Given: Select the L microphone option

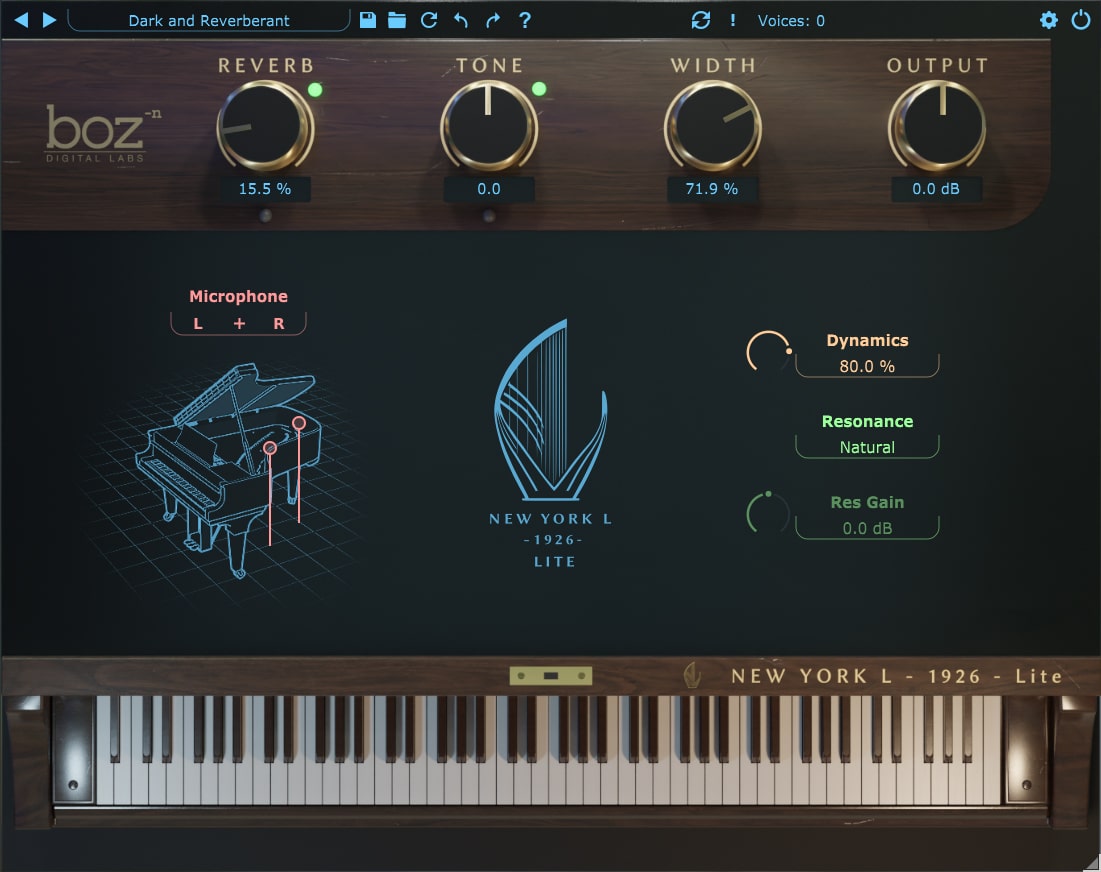Looking at the screenshot, I should tap(197, 322).
